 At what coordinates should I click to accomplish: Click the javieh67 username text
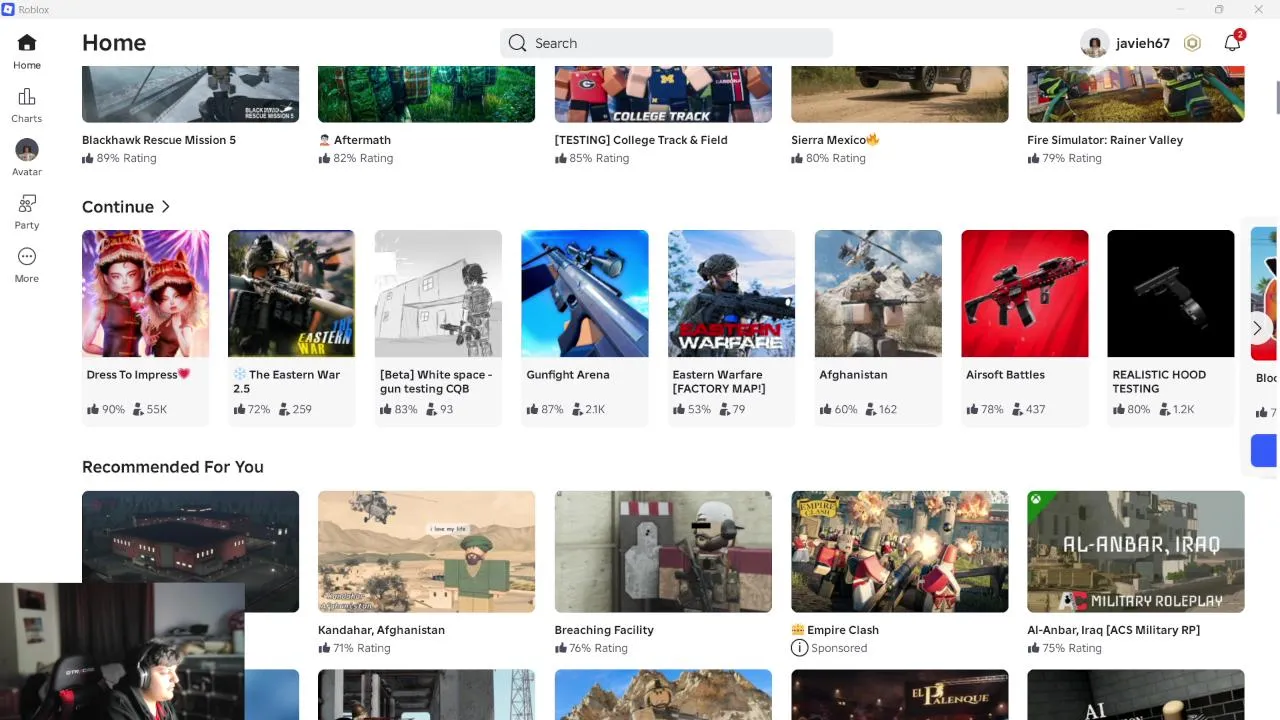click(x=1143, y=43)
